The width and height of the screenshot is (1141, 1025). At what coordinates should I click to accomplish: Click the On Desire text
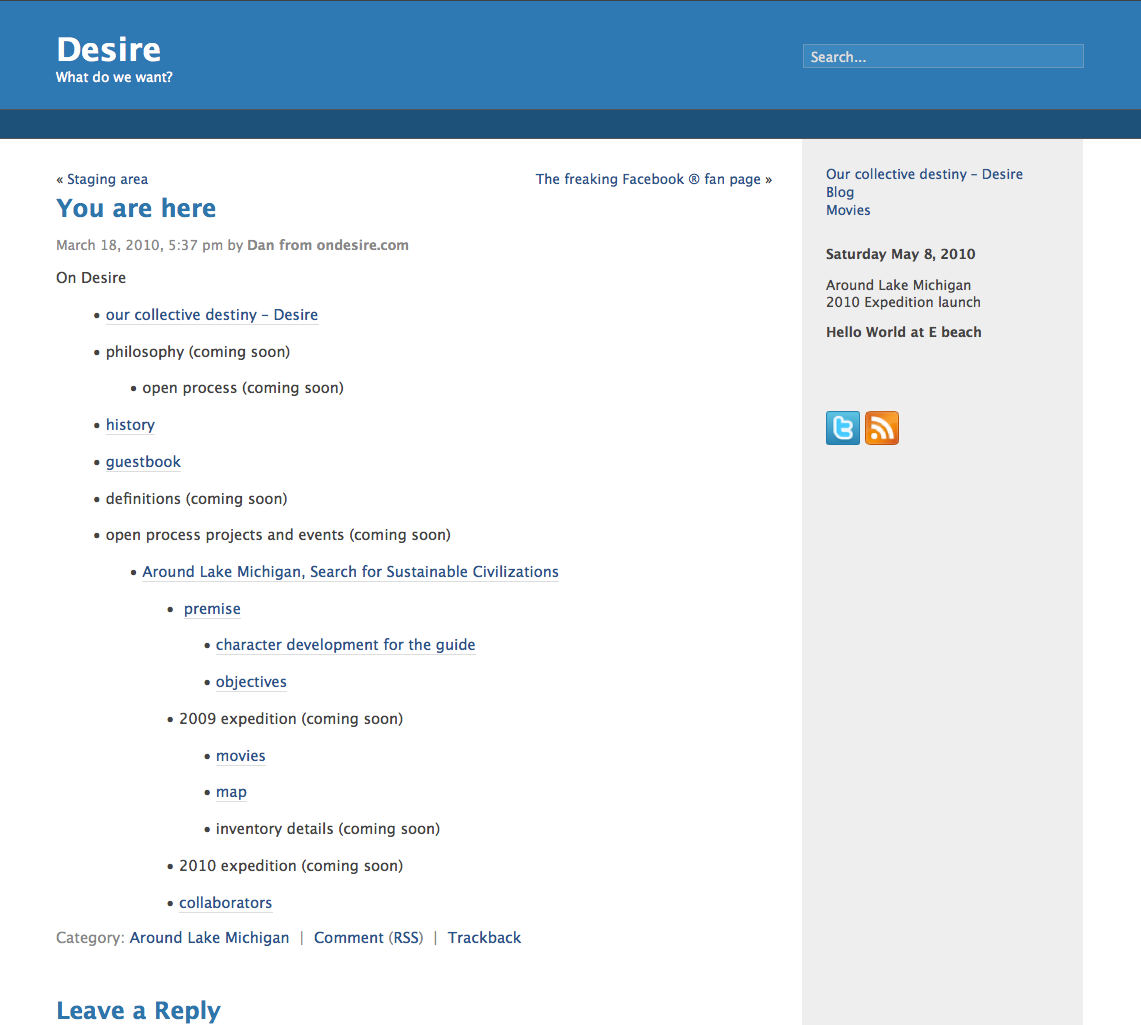coord(91,278)
